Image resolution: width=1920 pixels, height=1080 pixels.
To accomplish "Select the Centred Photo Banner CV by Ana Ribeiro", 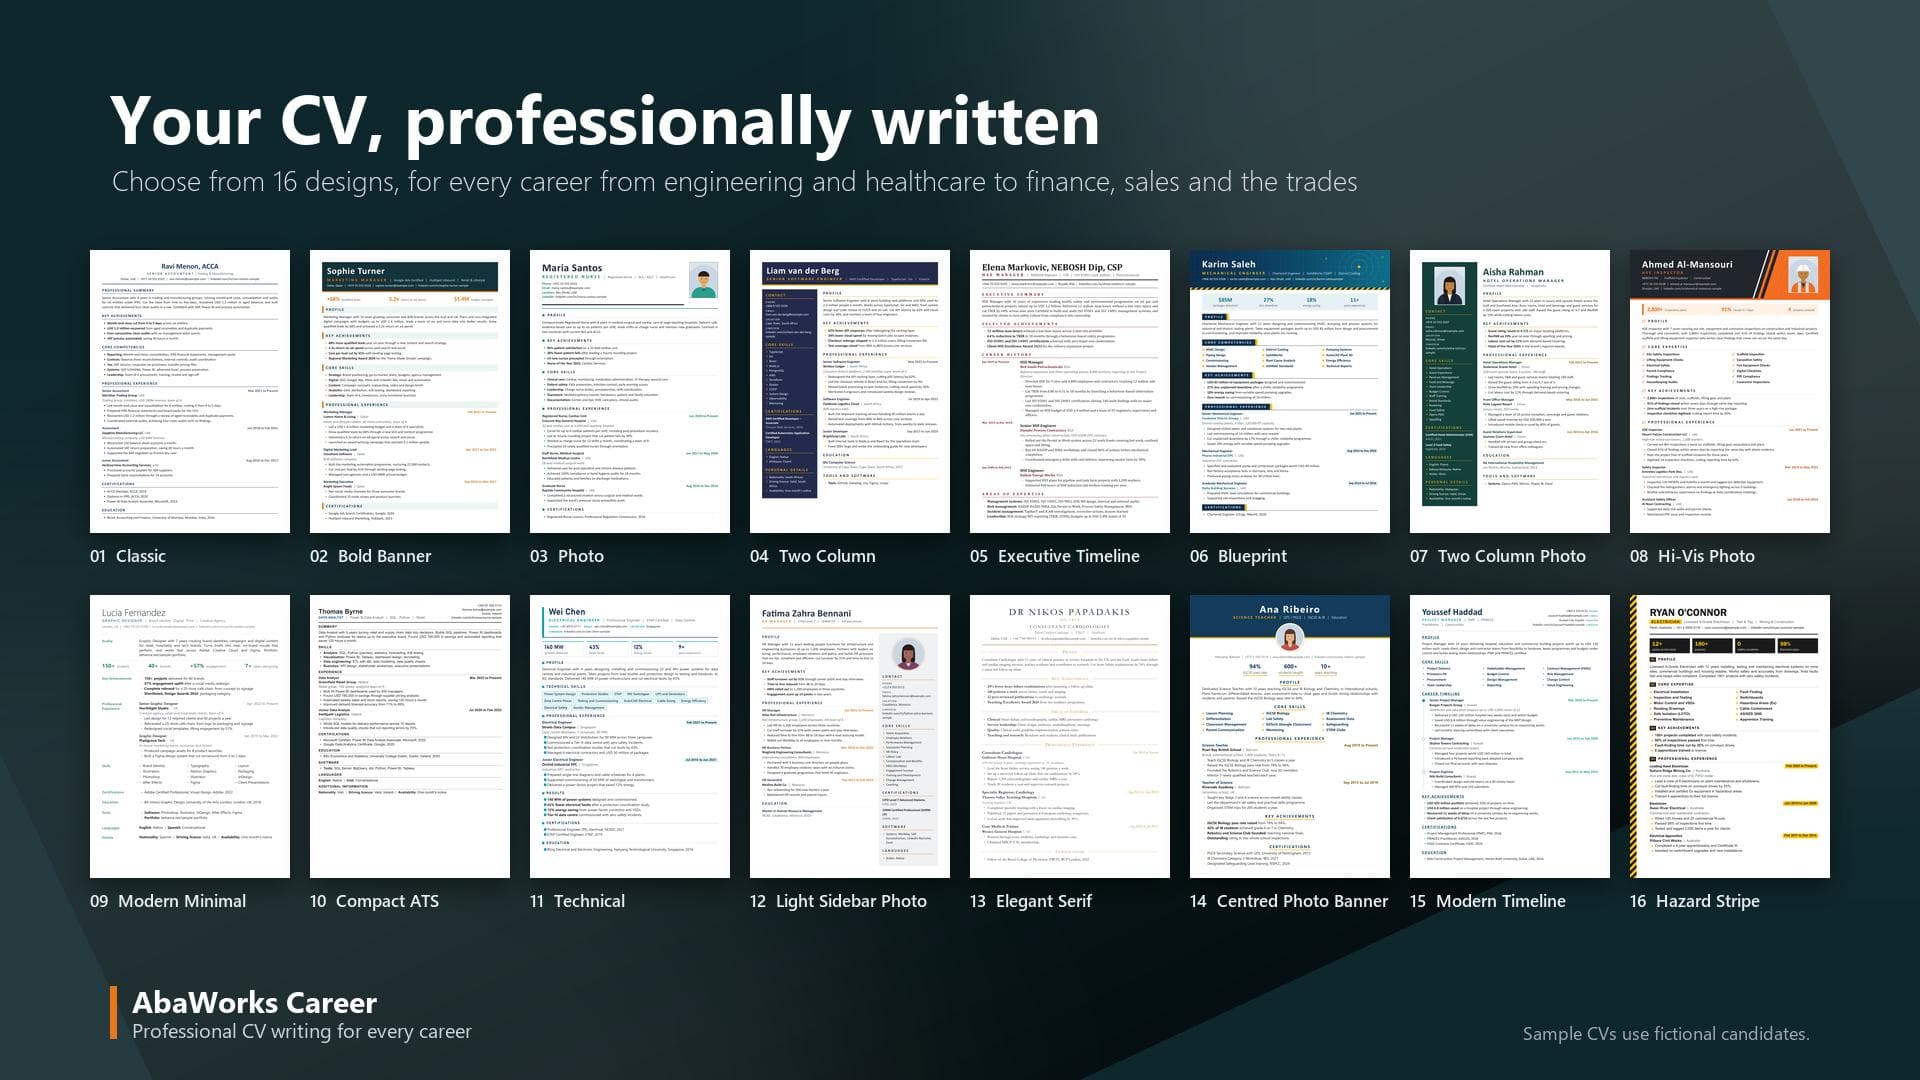I will point(1290,737).
